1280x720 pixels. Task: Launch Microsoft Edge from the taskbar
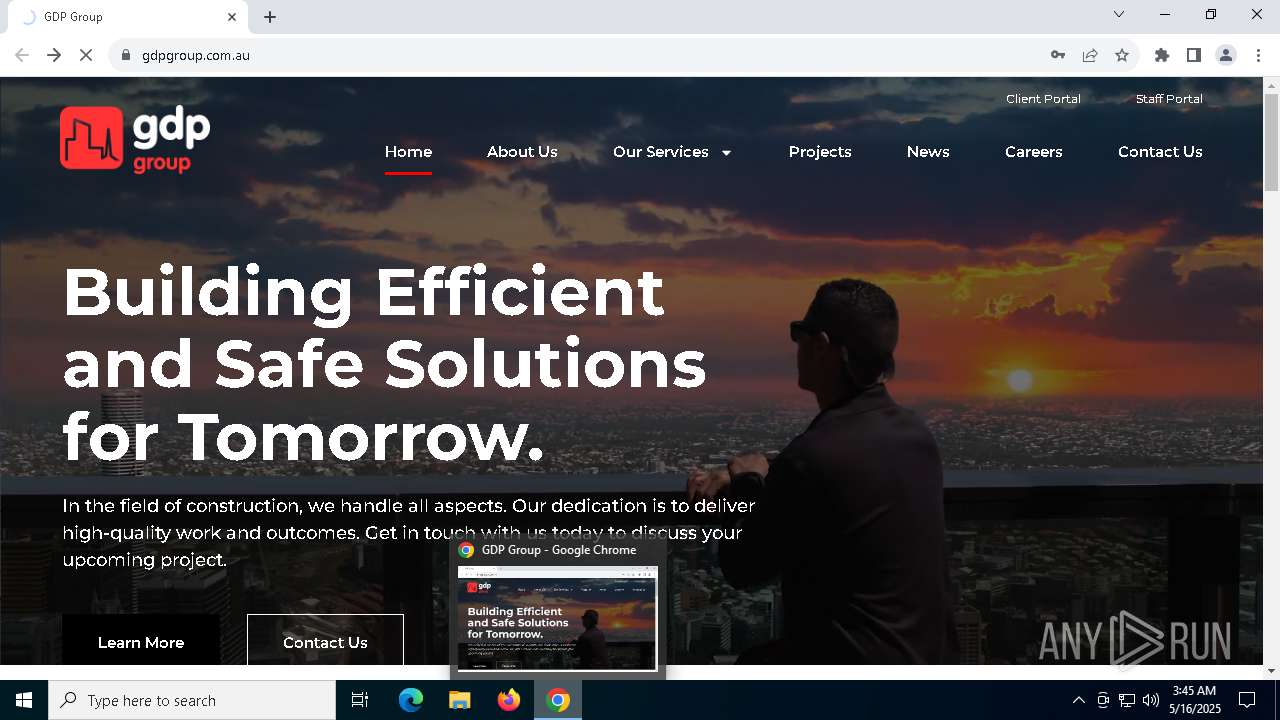pyautogui.click(x=411, y=700)
